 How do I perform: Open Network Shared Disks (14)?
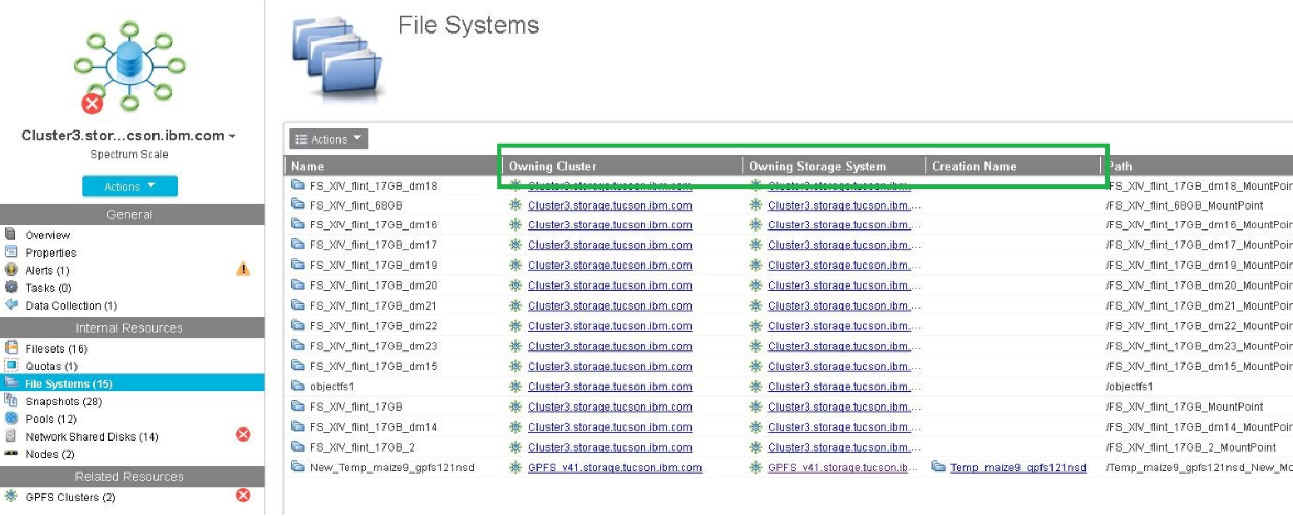tap(92, 437)
